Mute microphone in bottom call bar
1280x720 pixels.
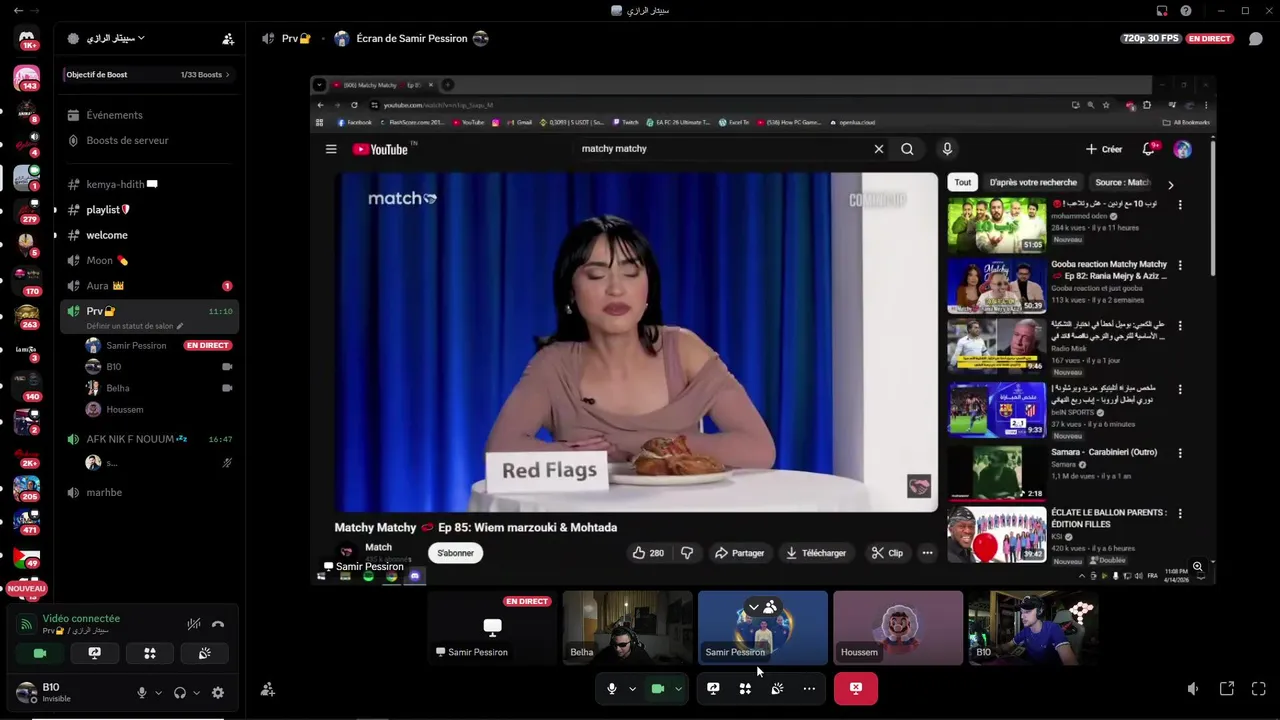612,688
